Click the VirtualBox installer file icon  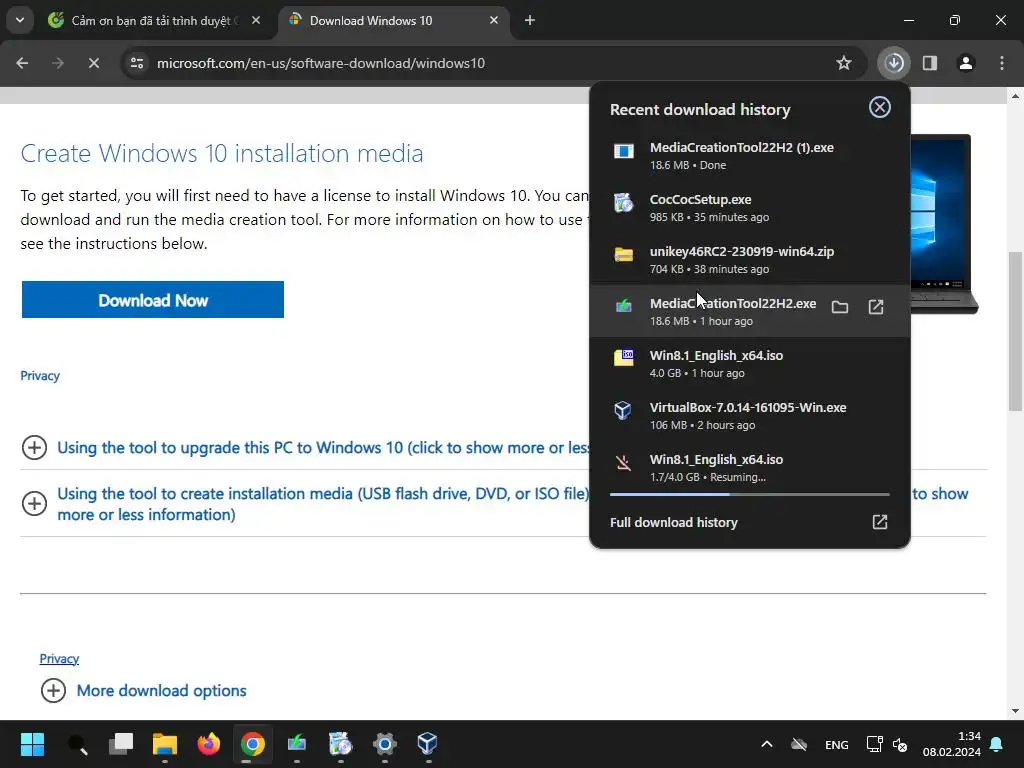pos(623,410)
